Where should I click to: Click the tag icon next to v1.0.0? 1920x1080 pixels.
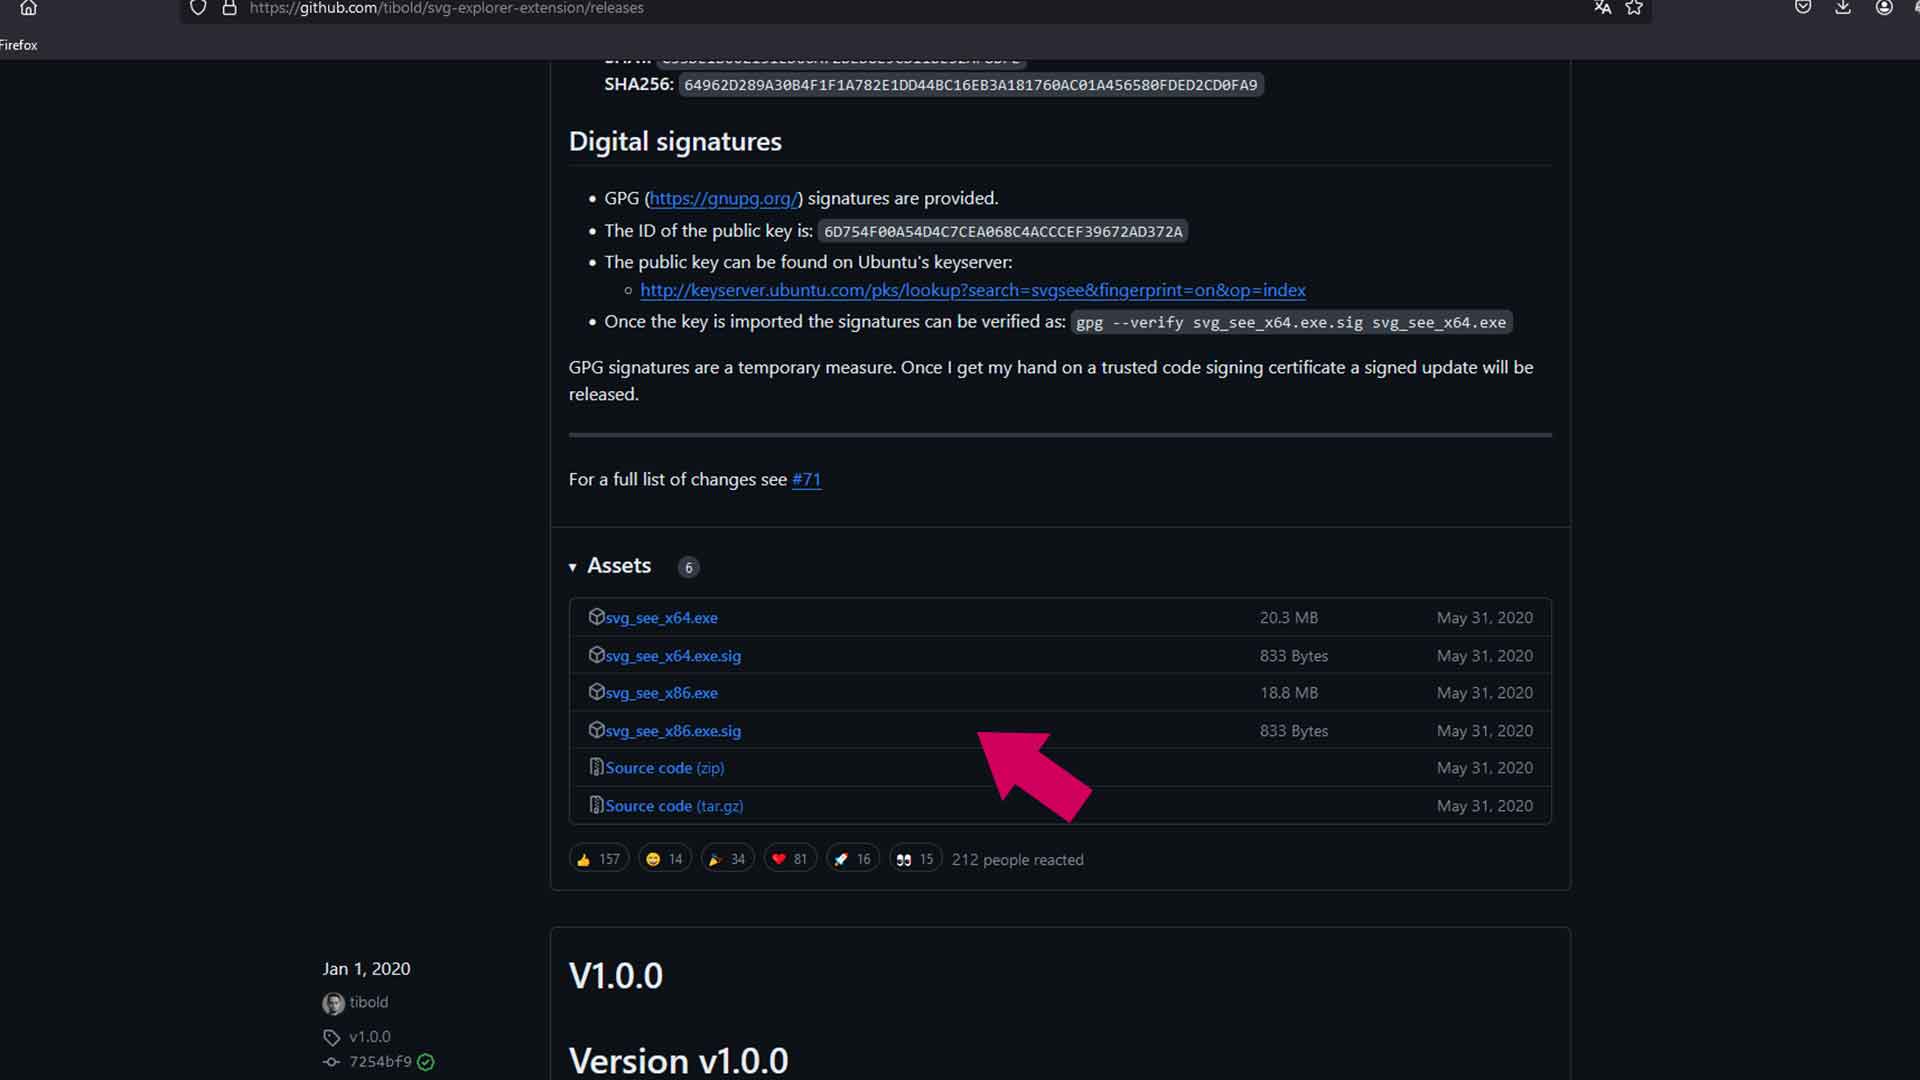[331, 1037]
